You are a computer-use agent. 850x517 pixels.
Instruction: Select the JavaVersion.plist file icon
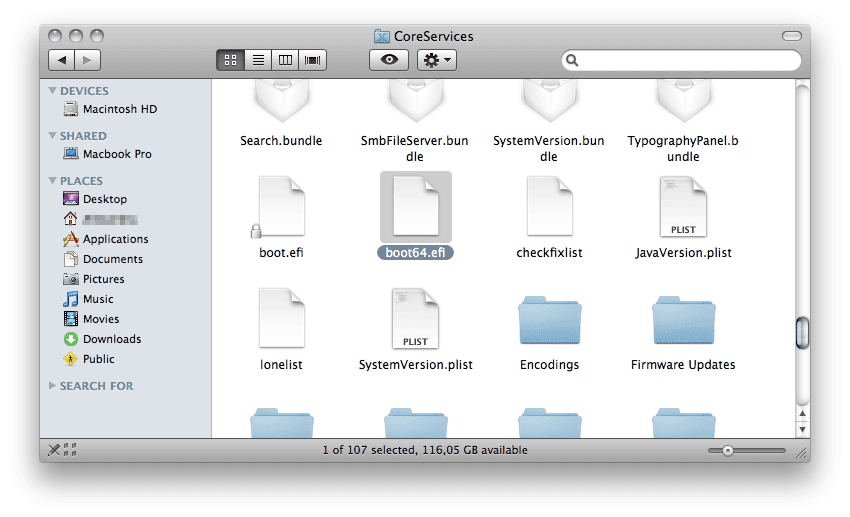click(683, 206)
